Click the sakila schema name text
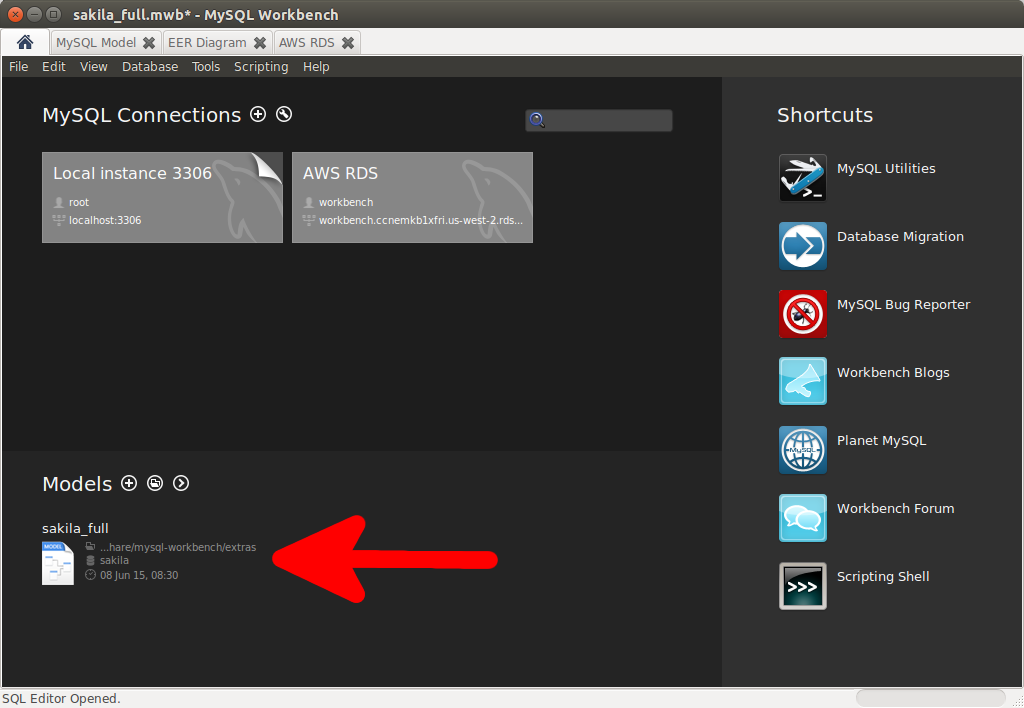The width and height of the screenshot is (1024, 708). click(114, 560)
